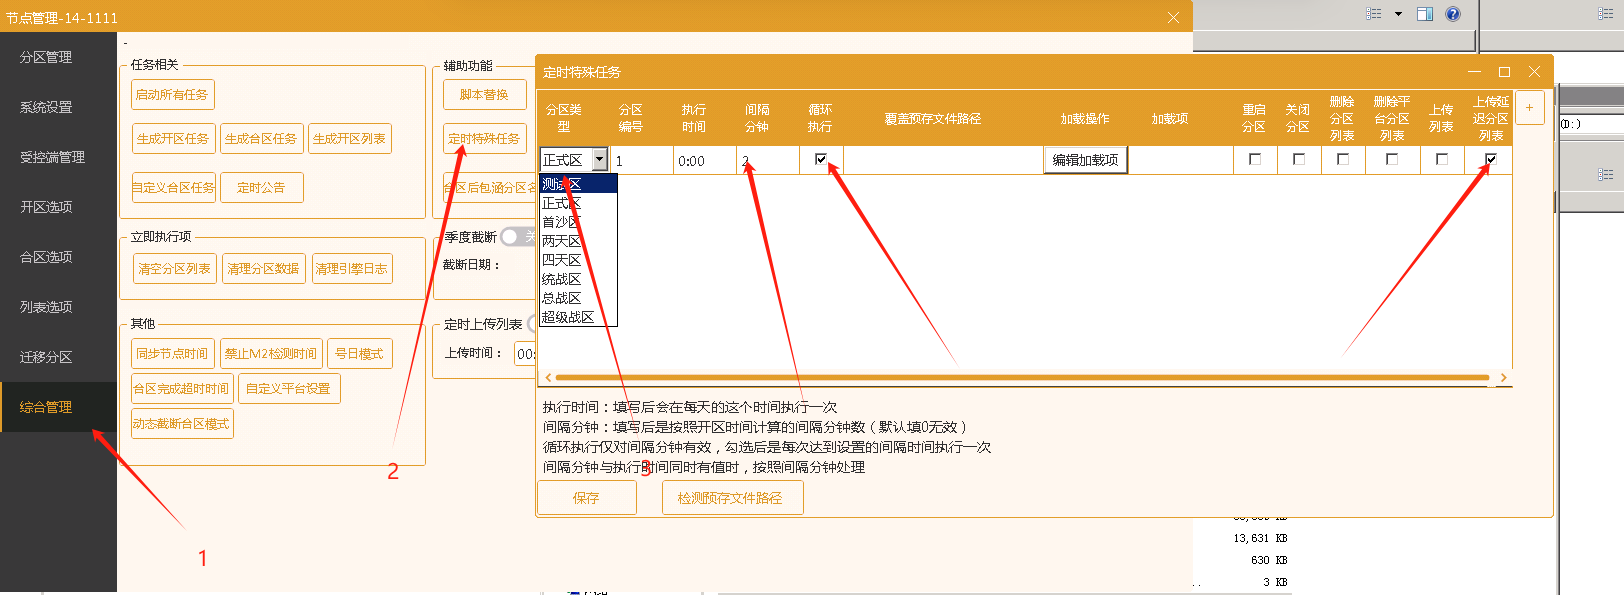Click the 自定义平台设置 button

pyautogui.click(x=289, y=389)
